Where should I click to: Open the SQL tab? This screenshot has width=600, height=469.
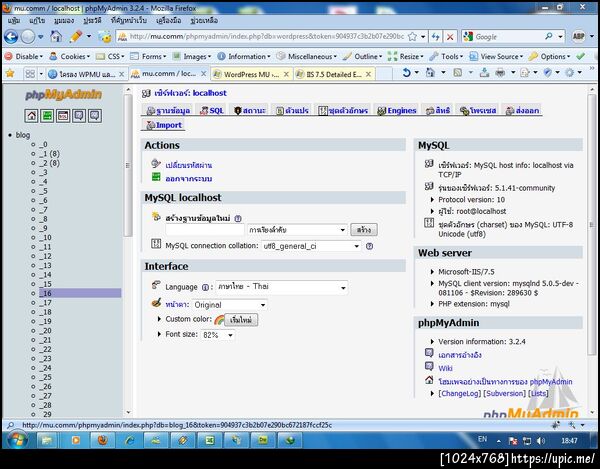click(212, 111)
